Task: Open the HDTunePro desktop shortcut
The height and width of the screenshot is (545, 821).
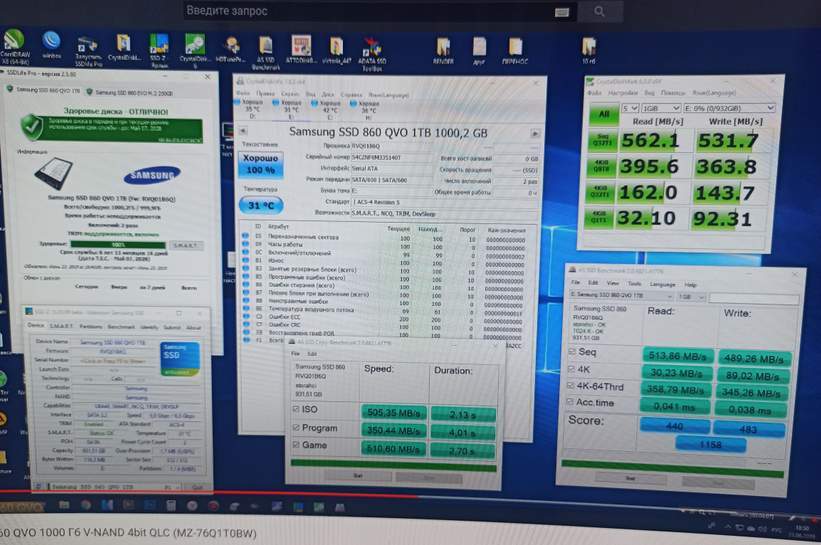Action: [x=230, y=48]
